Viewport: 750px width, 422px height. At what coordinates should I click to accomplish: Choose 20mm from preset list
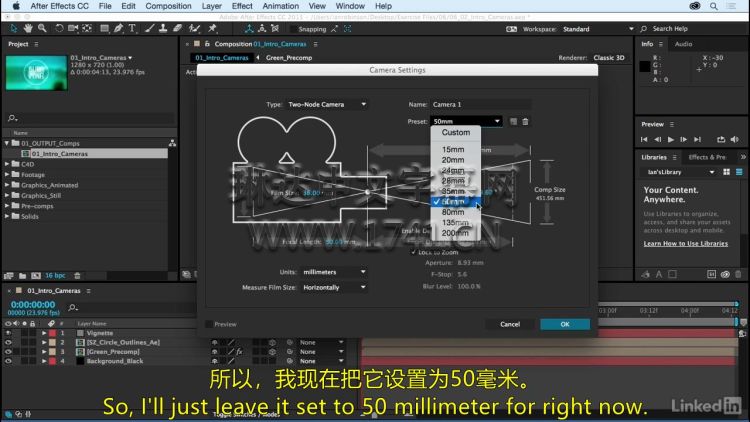(x=455, y=160)
